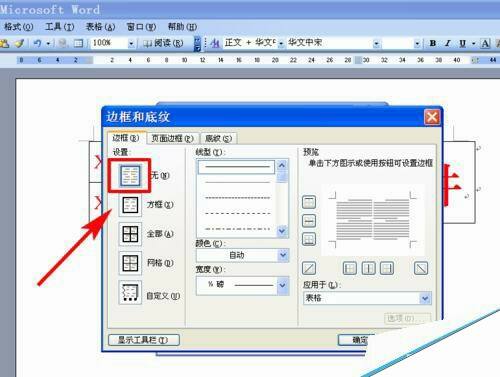Click the Styles and Formatting icon
This screenshot has width=500, height=377.
pyautogui.click(x=215, y=43)
